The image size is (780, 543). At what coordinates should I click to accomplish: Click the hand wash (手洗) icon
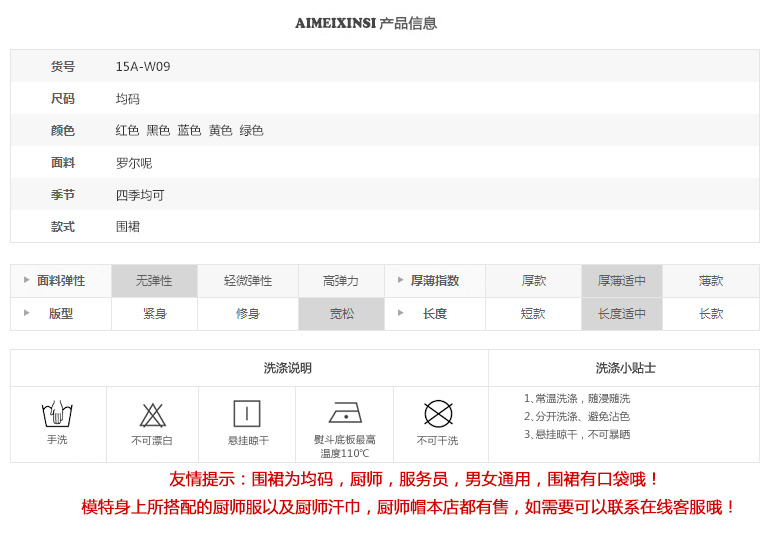[x=57, y=413]
